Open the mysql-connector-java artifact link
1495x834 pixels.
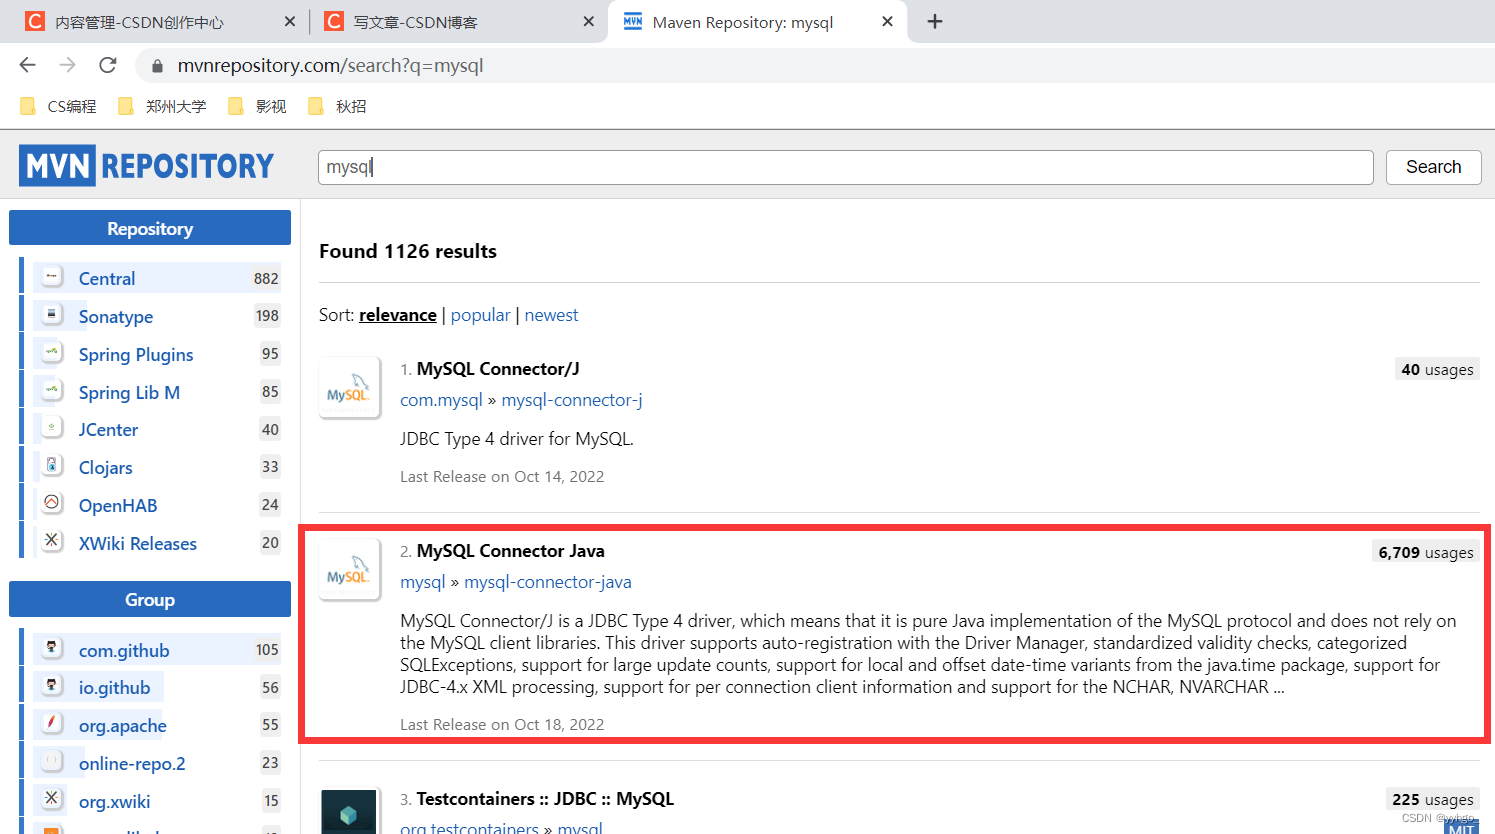coord(548,582)
